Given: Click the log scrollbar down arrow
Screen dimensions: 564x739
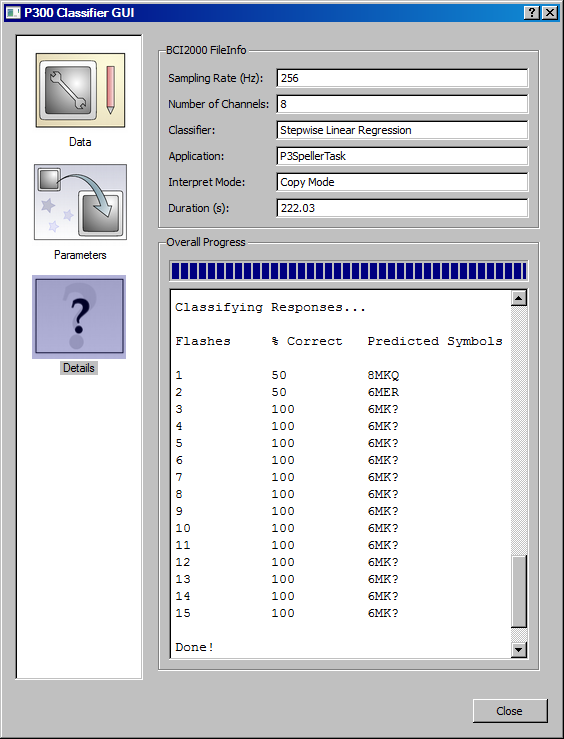Looking at the screenshot, I should pyautogui.click(x=518, y=649).
